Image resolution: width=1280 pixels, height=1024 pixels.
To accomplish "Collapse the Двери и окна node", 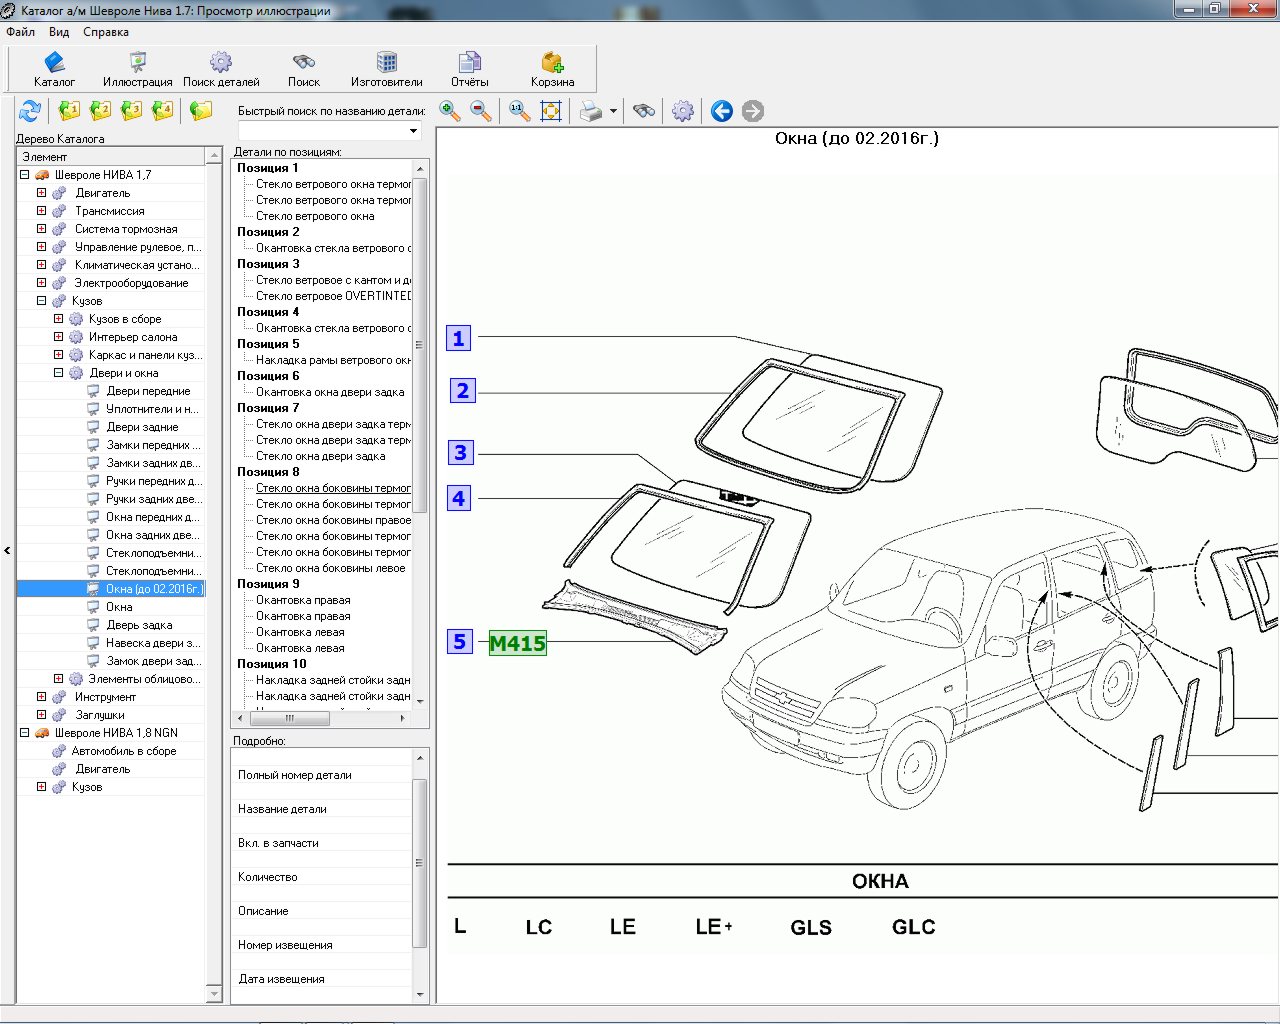I will click(x=58, y=373).
